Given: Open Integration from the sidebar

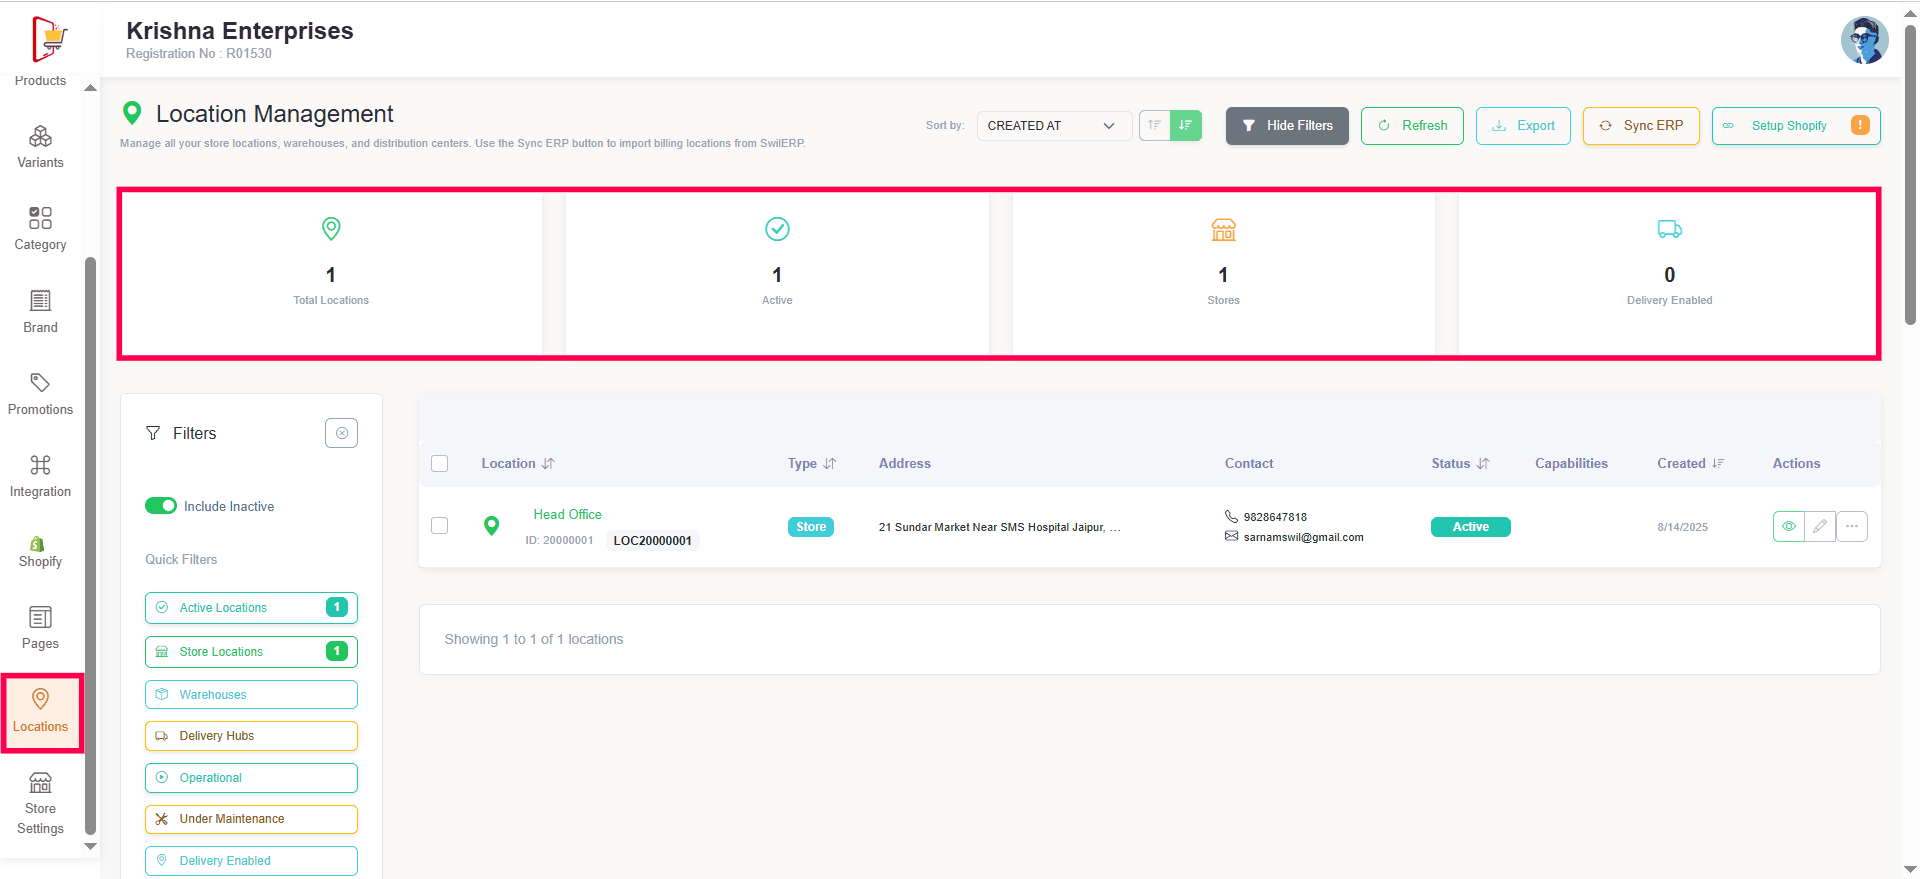Looking at the screenshot, I should pos(40,476).
